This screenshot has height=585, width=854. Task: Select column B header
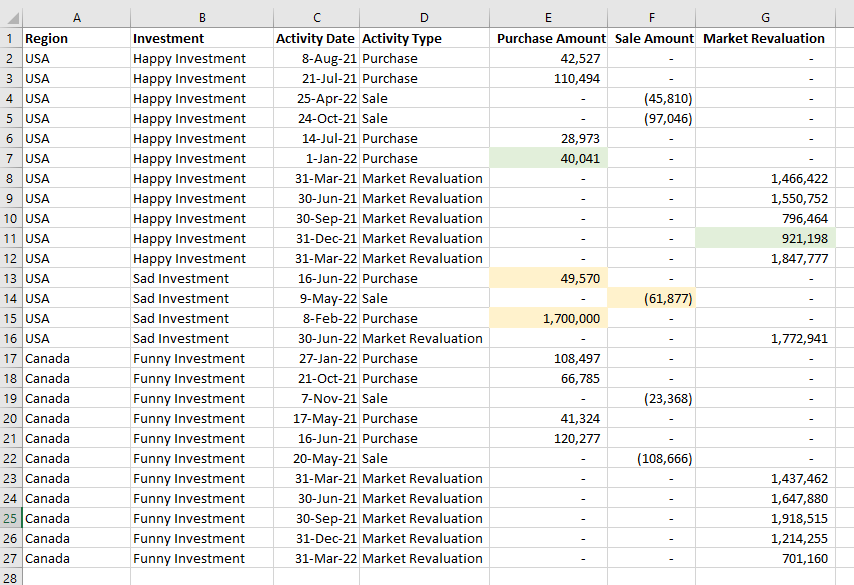pyautogui.click(x=202, y=18)
